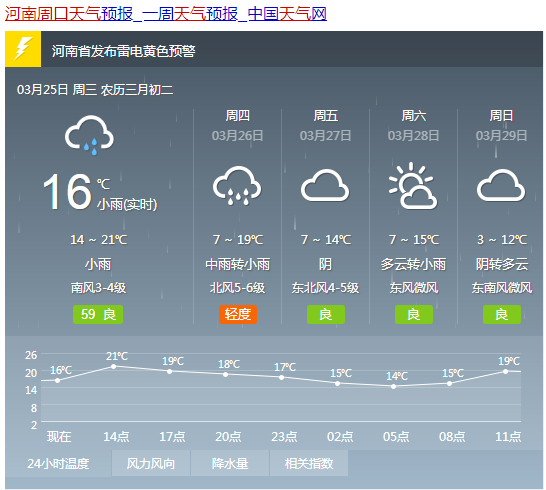Click the 14℃ chart point at 05点
546x490 pixels.
[393, 387]
